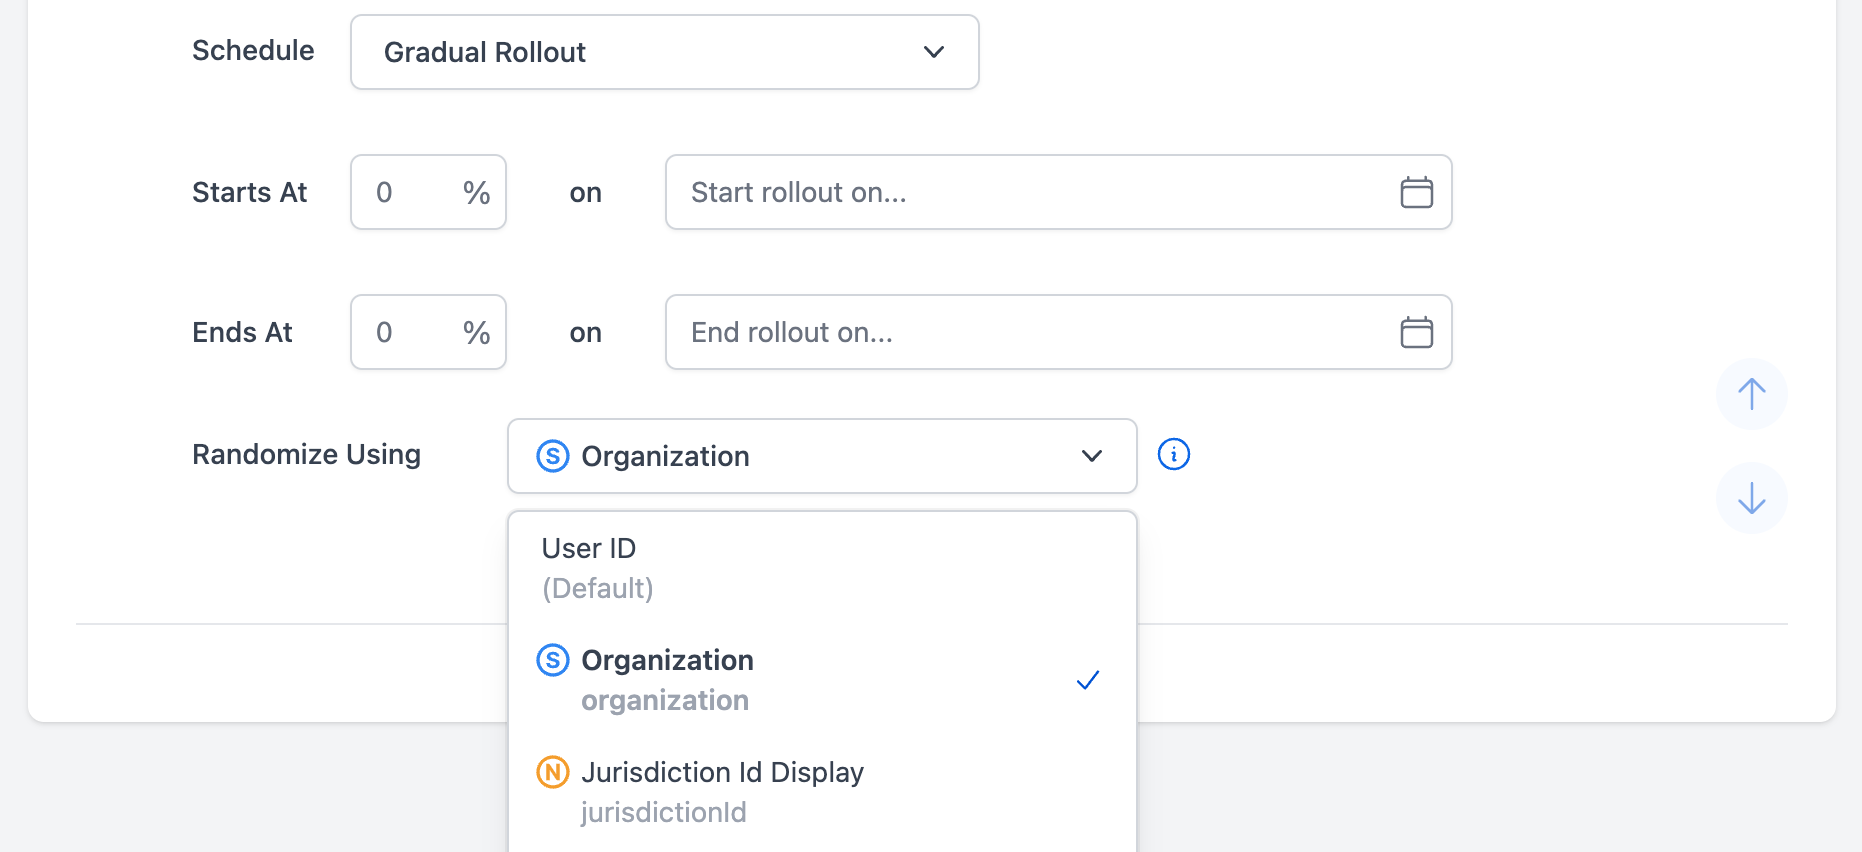Viewport: 1862px width, 852px height.
Task: Open the end rollout calendar icon
Action: point(1416,332)
